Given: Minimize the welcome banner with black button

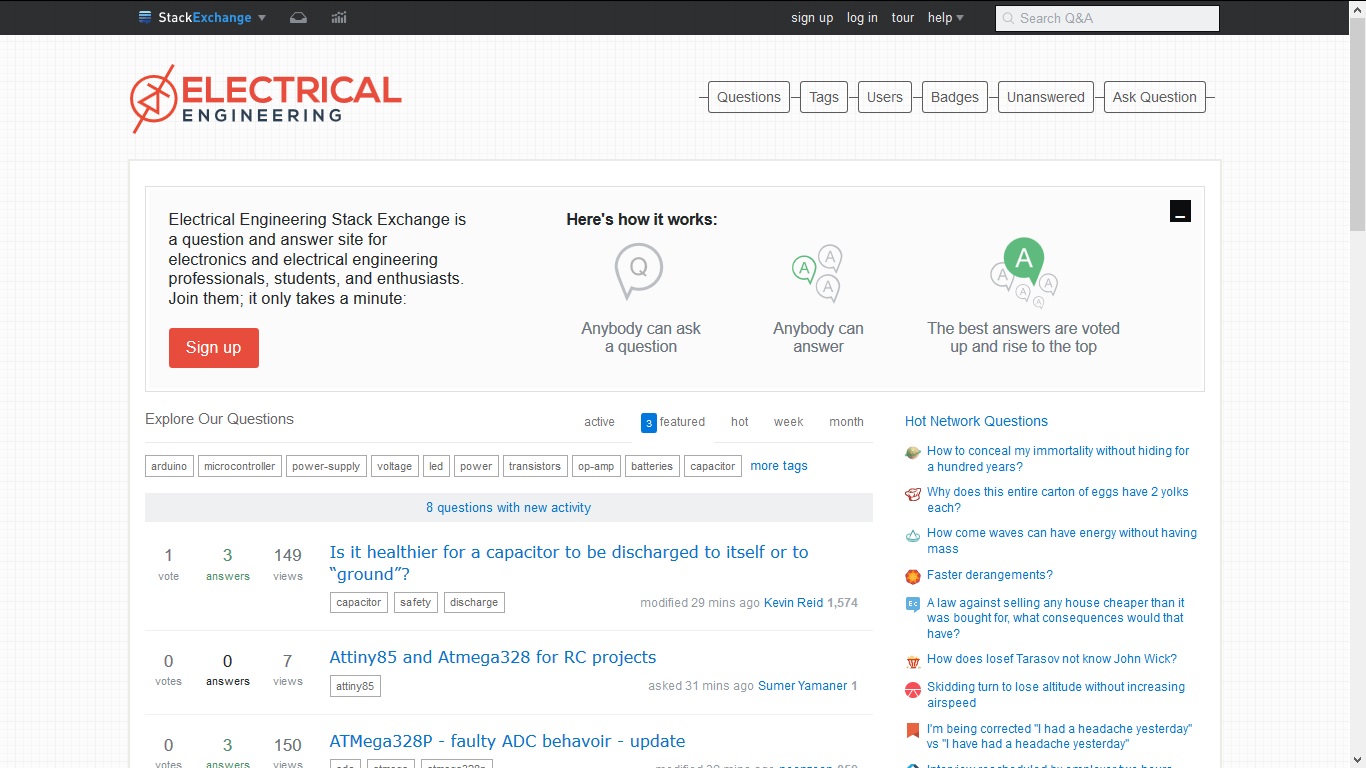Looking at the screenshot, I should pyautogui.click(x=1180, y=211).
